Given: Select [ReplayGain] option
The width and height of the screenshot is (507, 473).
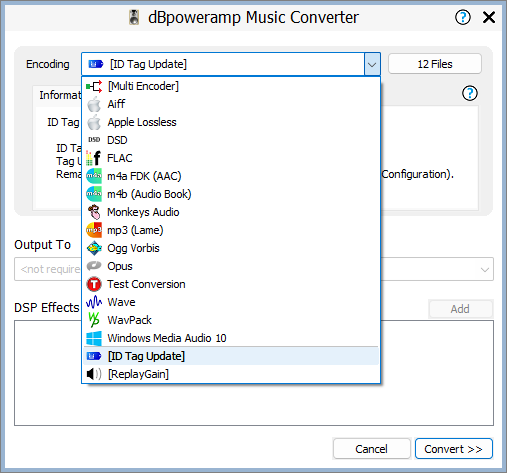Looking at the screenshot, I should (231, 374).
